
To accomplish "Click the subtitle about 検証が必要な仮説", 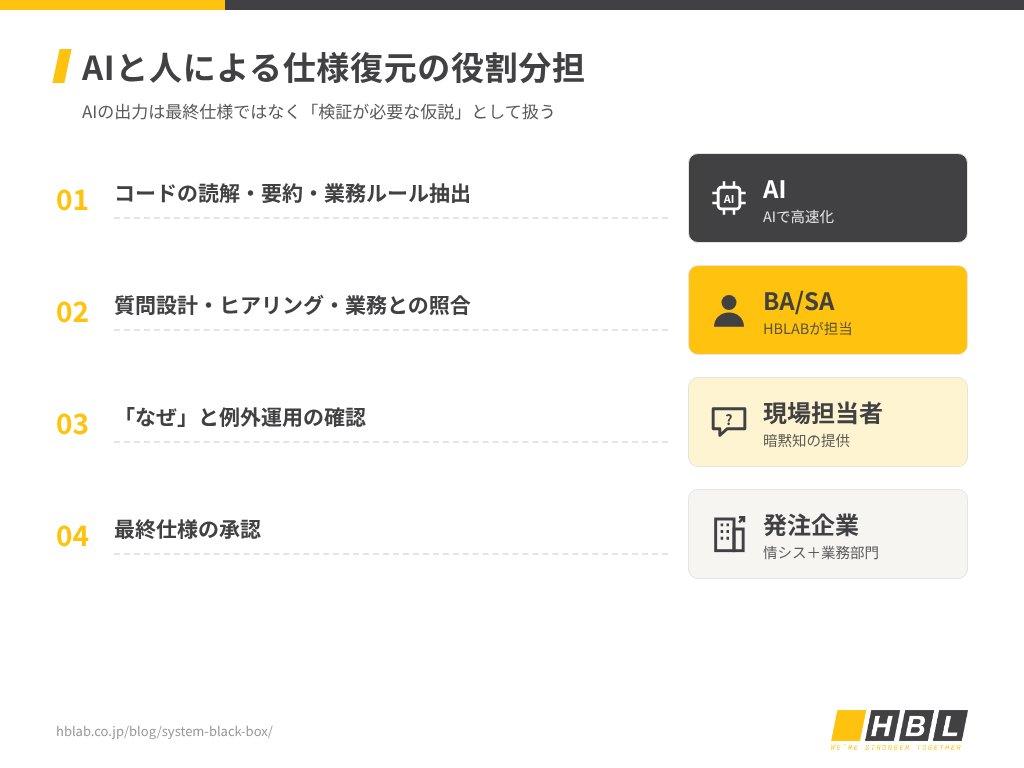I will [318, 112].
